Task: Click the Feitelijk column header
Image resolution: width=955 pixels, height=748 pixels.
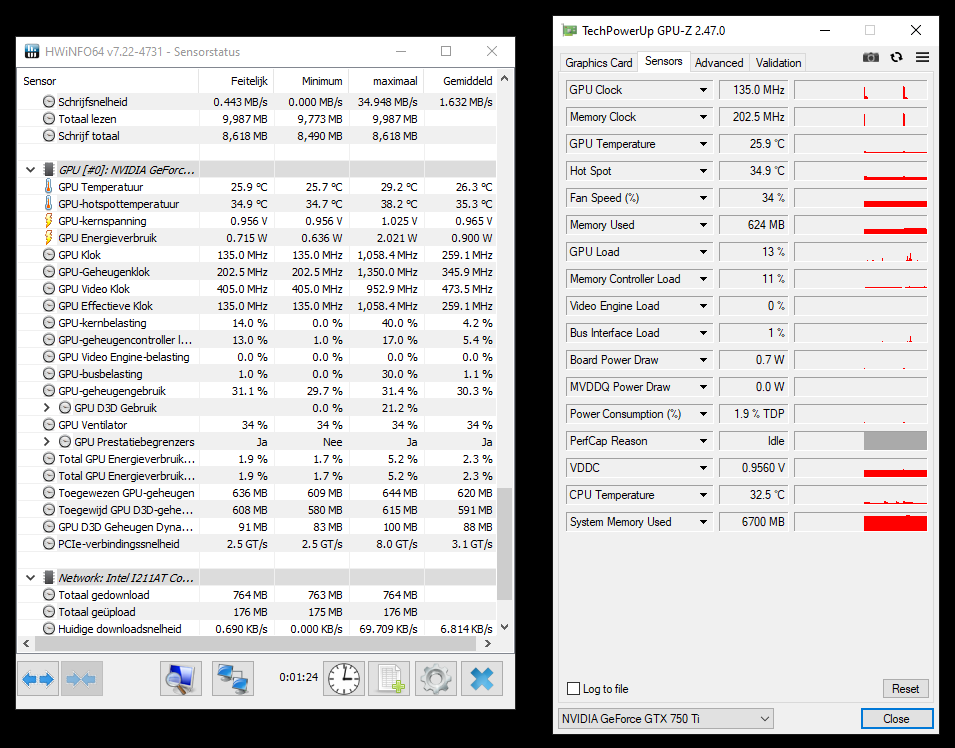Action: pos(236,81)
